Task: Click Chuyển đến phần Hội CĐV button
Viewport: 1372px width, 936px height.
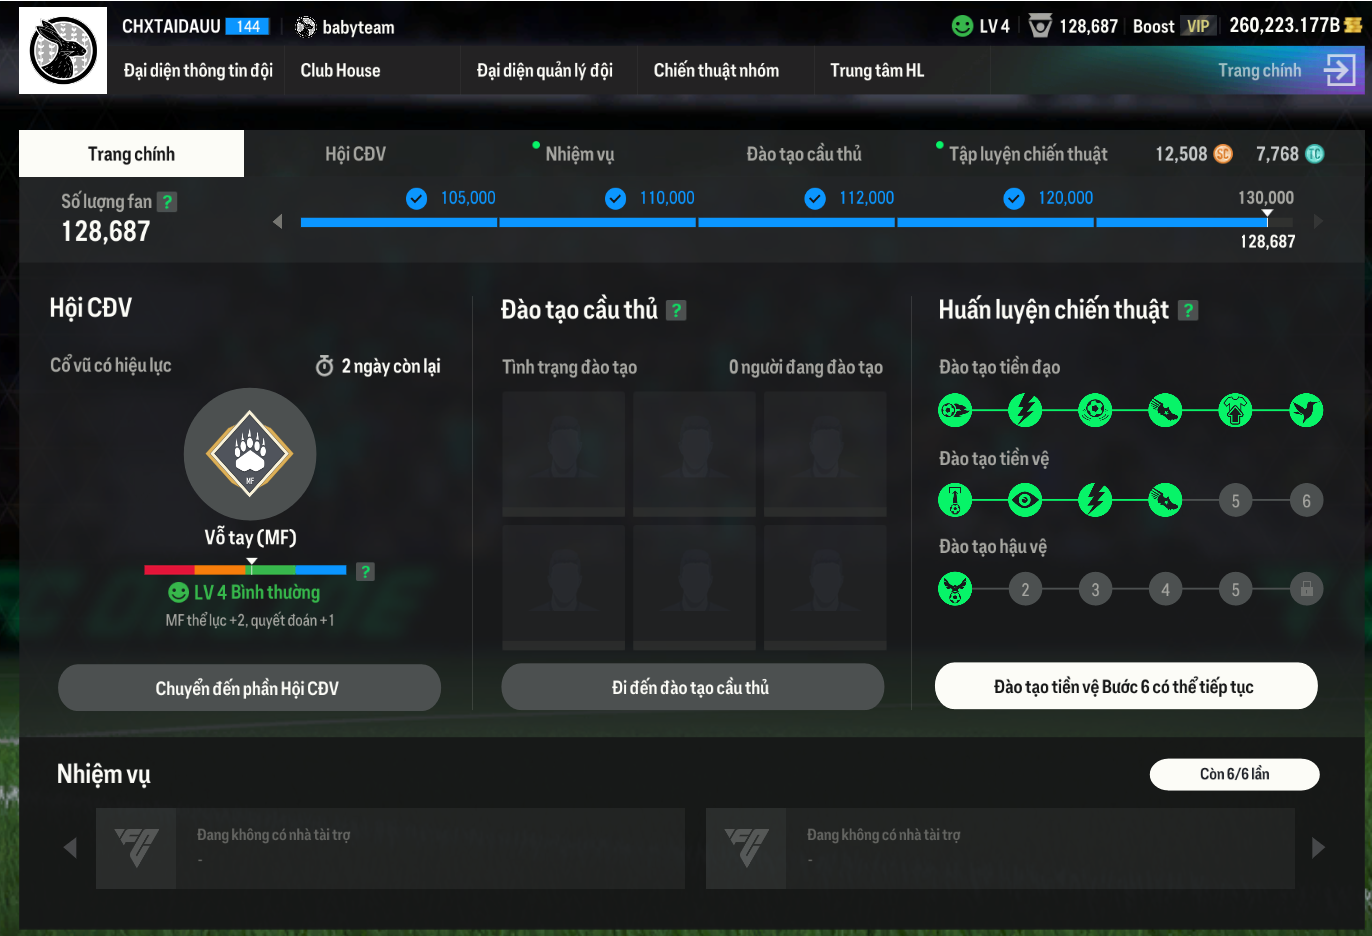Action: point(249,688)
